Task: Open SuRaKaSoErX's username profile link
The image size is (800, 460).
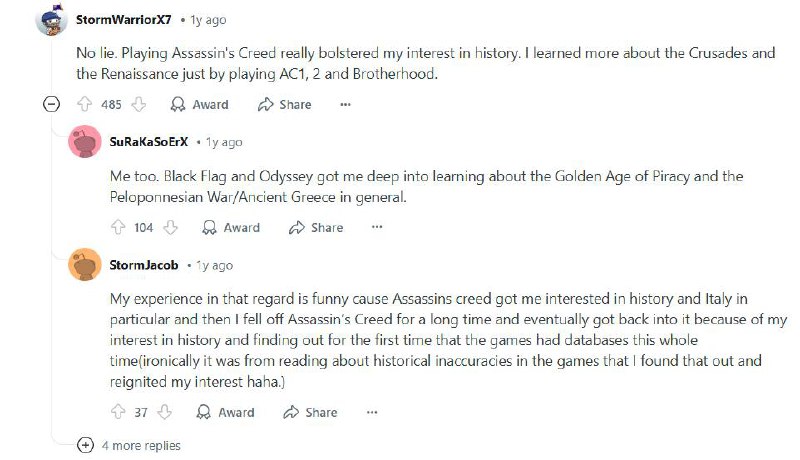Action: point(149,142)
